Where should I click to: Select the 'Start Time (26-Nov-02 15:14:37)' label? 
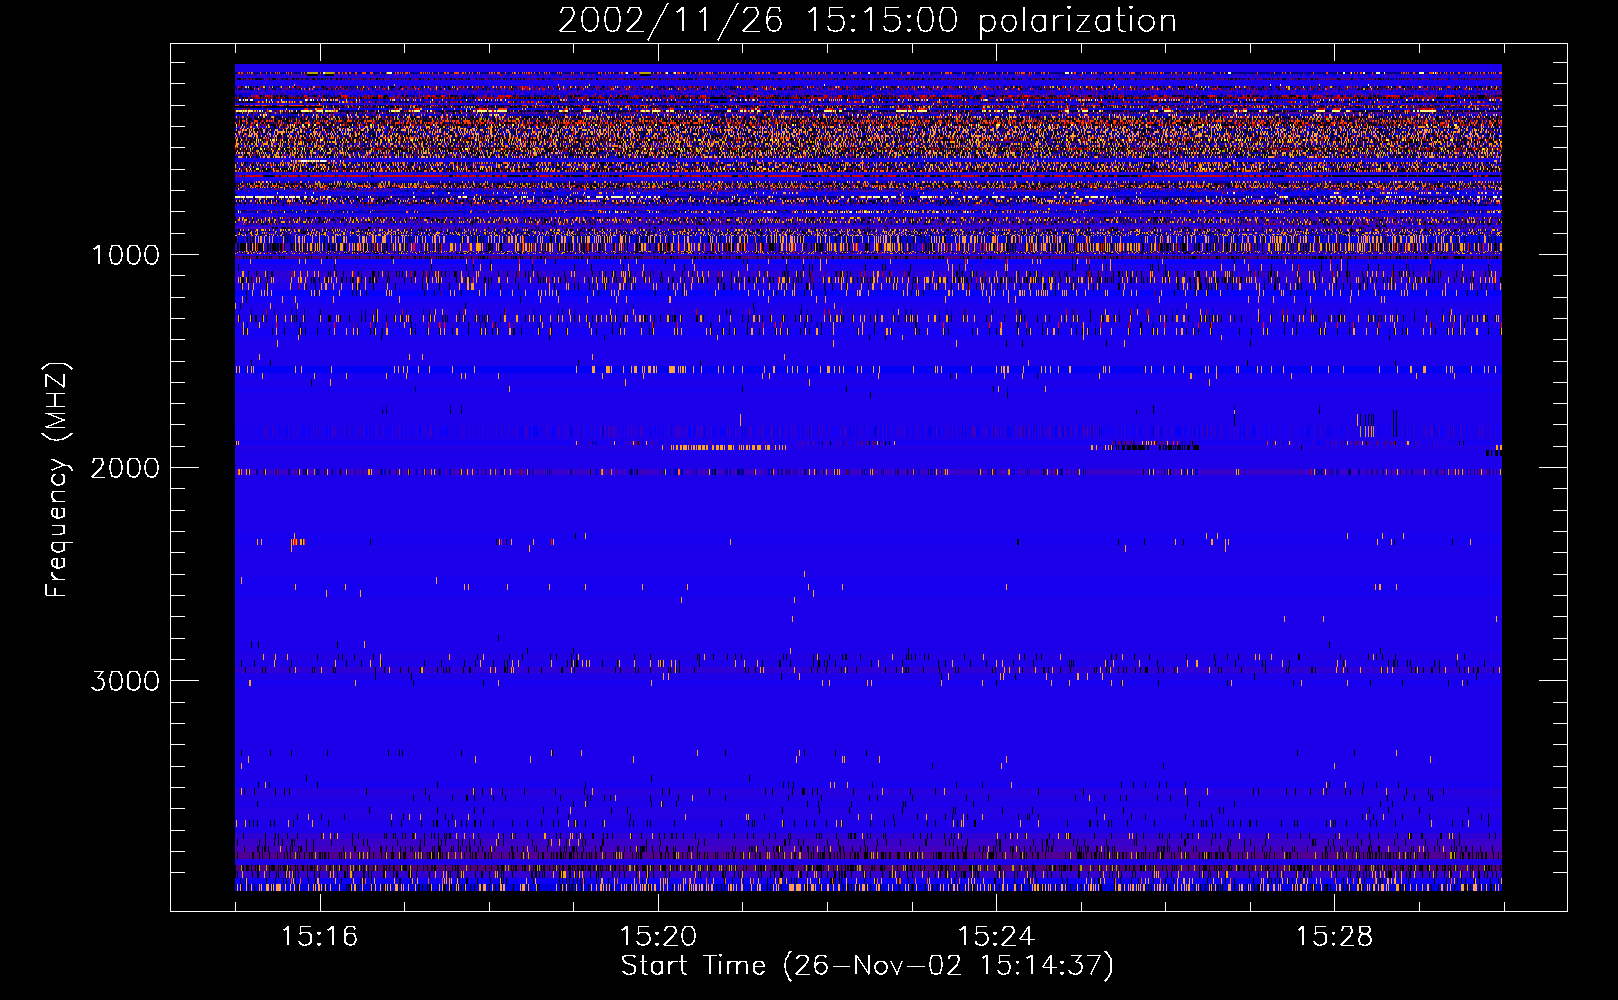click(867, 966)
